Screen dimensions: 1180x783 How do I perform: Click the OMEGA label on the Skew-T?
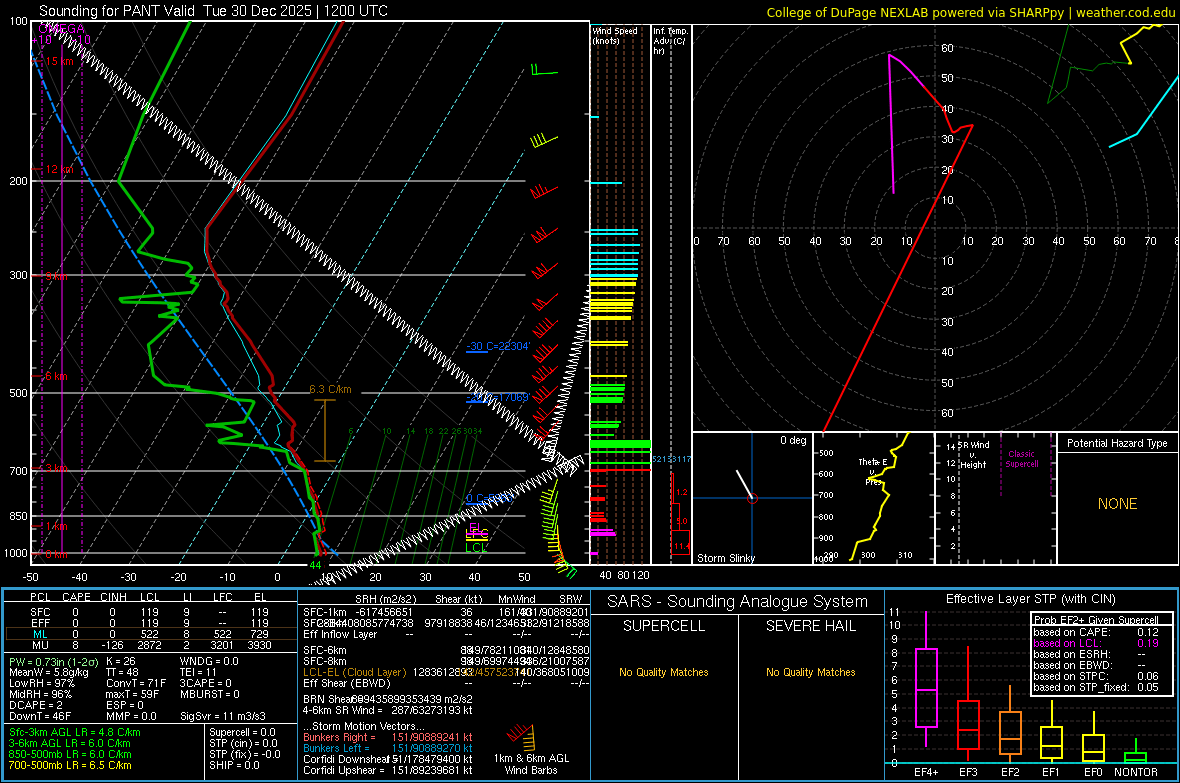[x=62, y=29]
